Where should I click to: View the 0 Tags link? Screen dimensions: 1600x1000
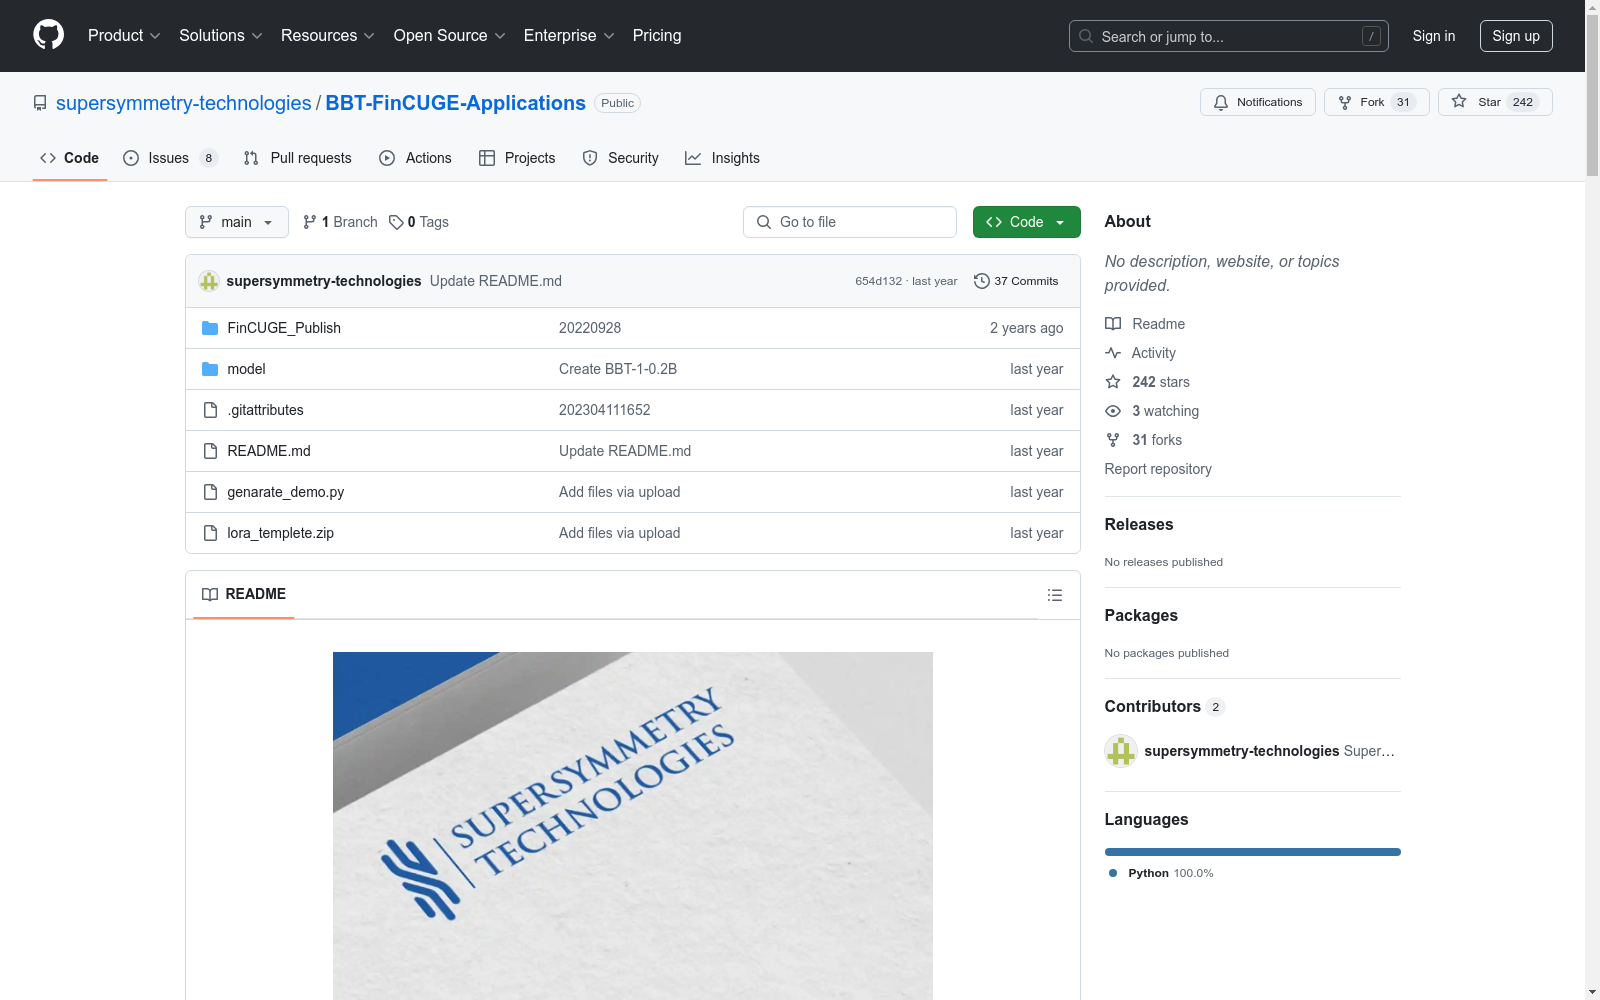(419, 222)
